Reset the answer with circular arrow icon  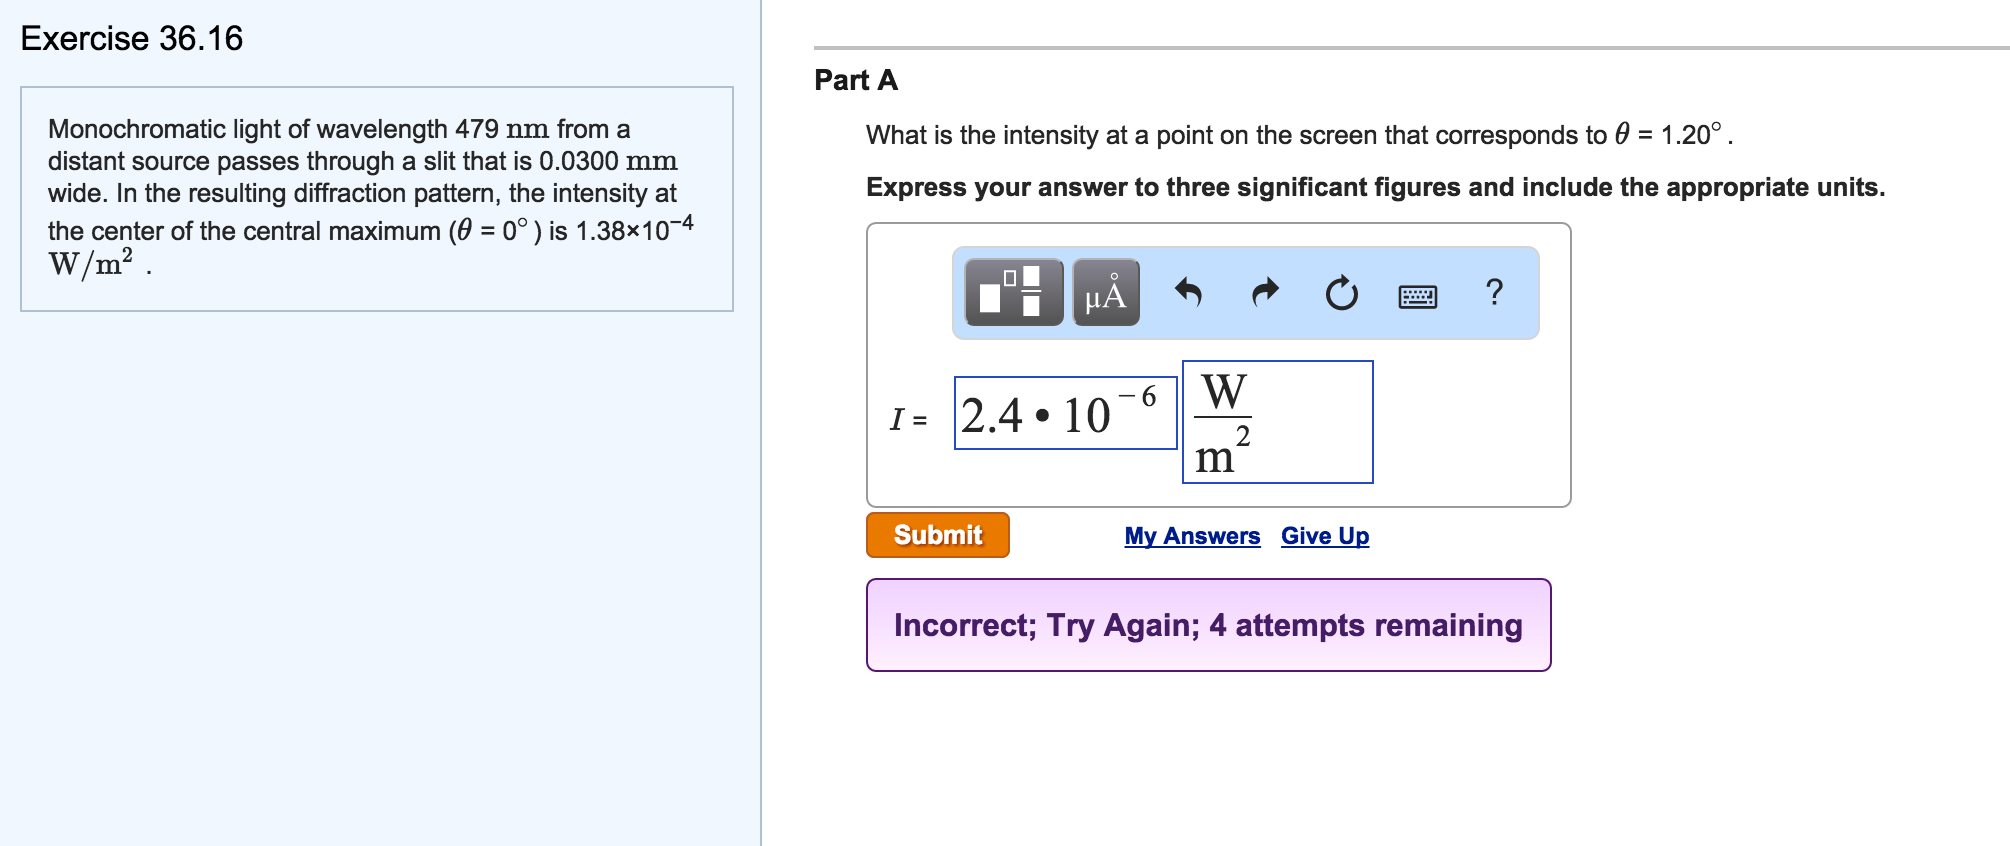coord(1341,293)
